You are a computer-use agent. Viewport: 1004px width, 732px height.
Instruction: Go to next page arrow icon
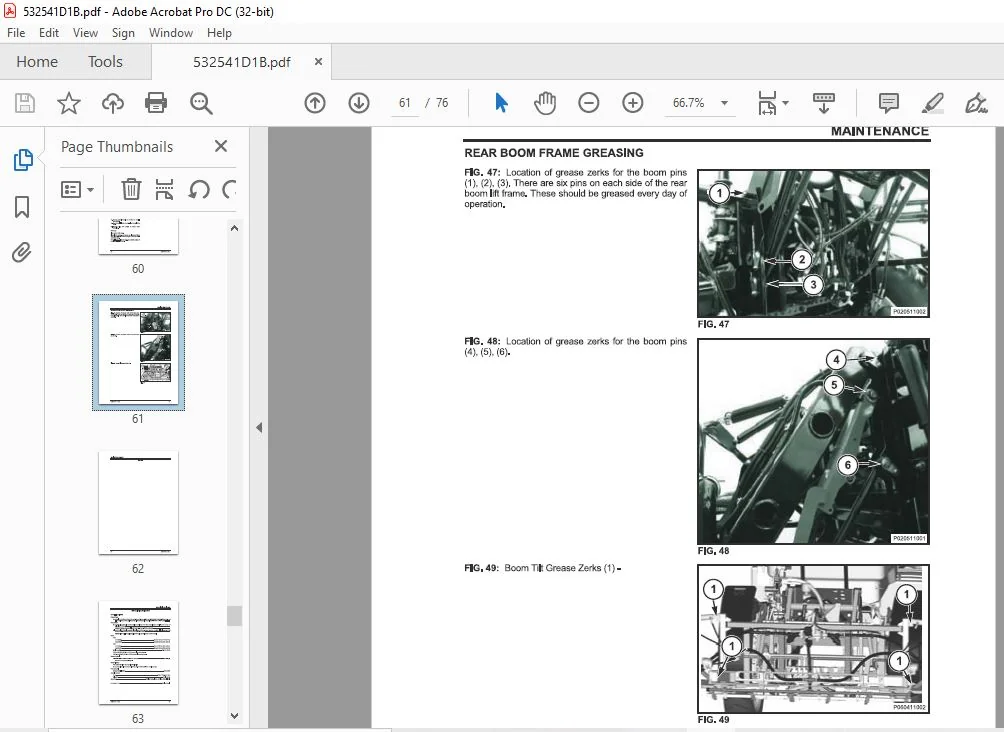pyautogui.click(x=359, y=103)
